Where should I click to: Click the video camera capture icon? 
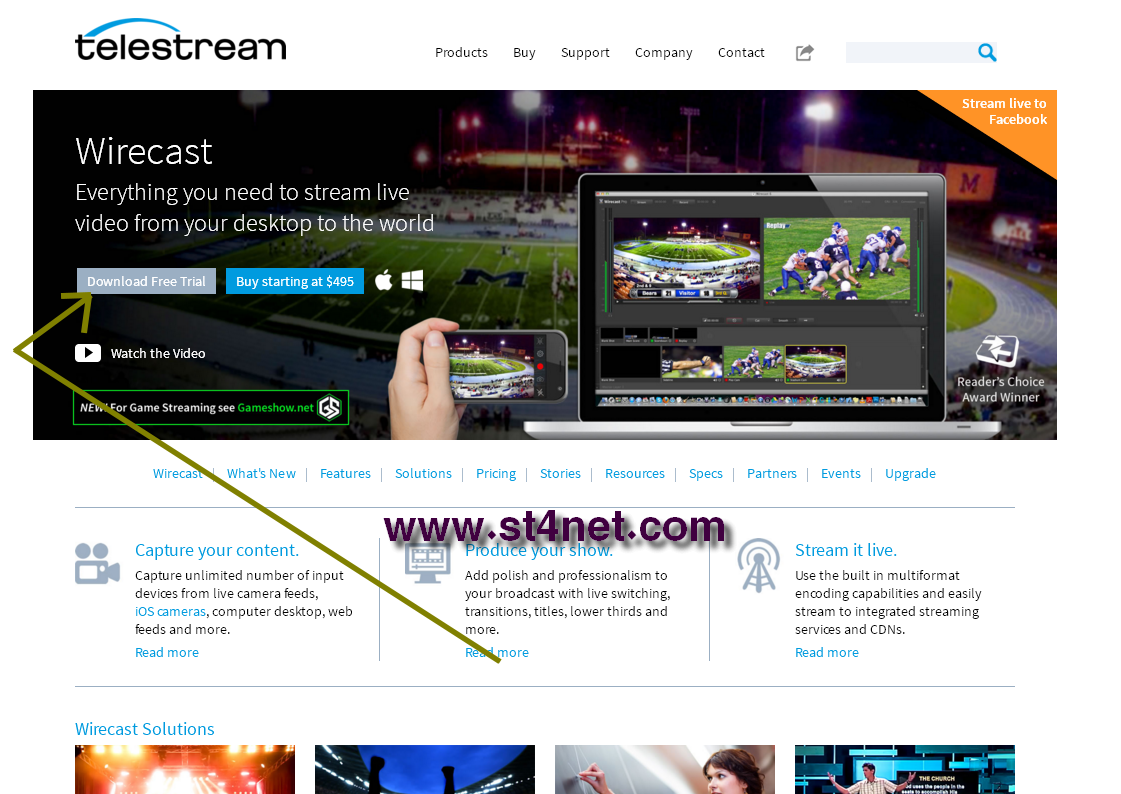coord(97,564)
